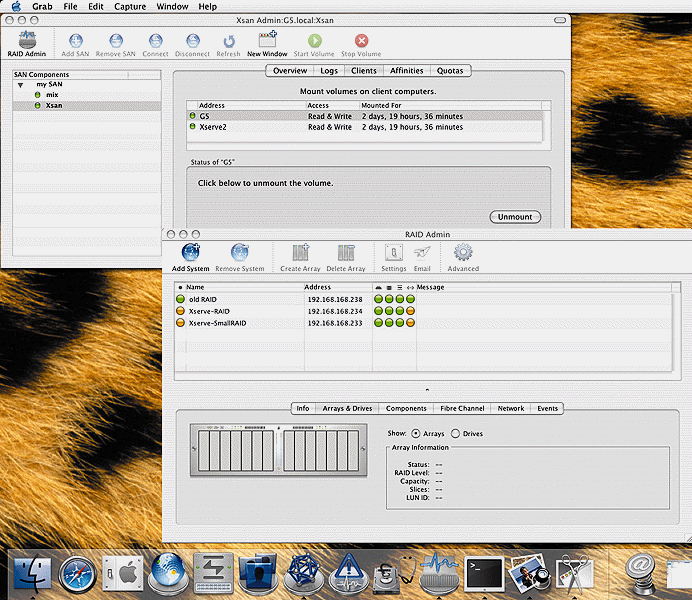Image resolution: width=692 pixels, height=600 pixels.
Task: Open the Grab application menu
Action: 42,6
